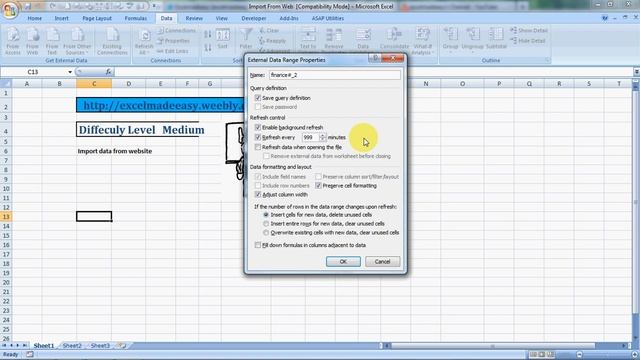The image size is (640, 360).
Task: Click Group outline icon
Action: tap(451, 40)
